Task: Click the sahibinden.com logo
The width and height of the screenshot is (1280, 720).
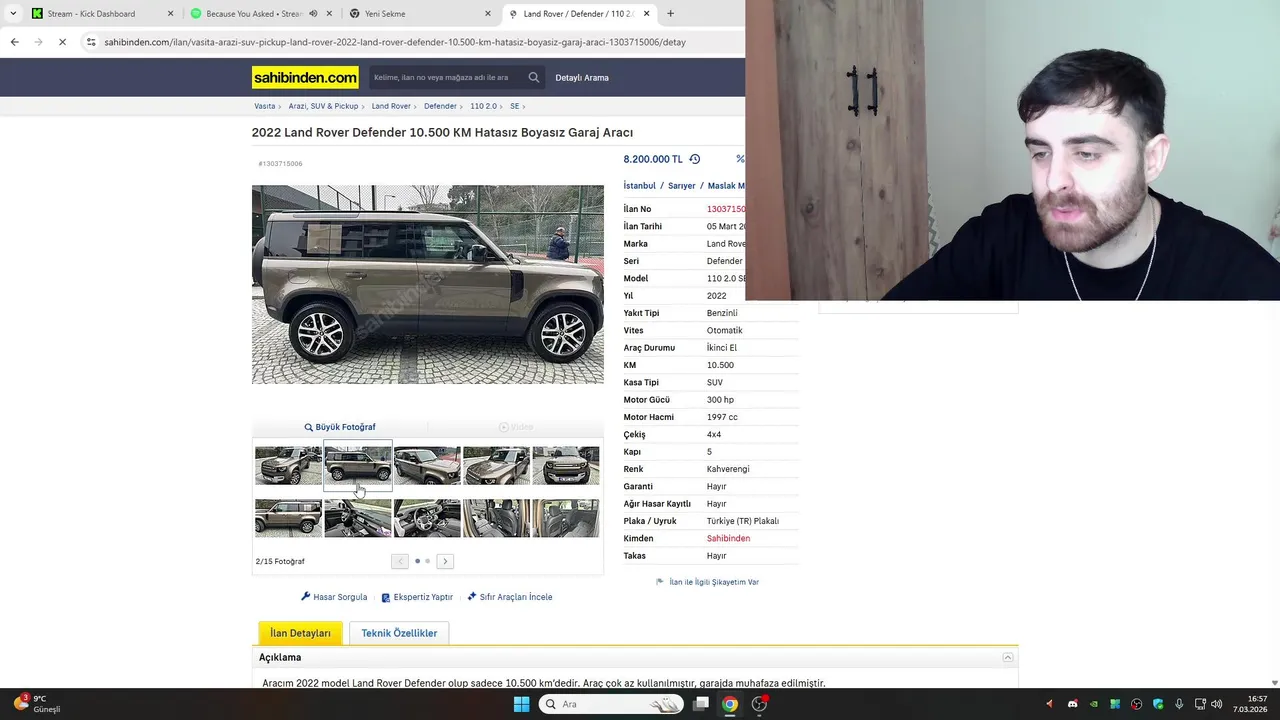Action: (x=305, y=77)
